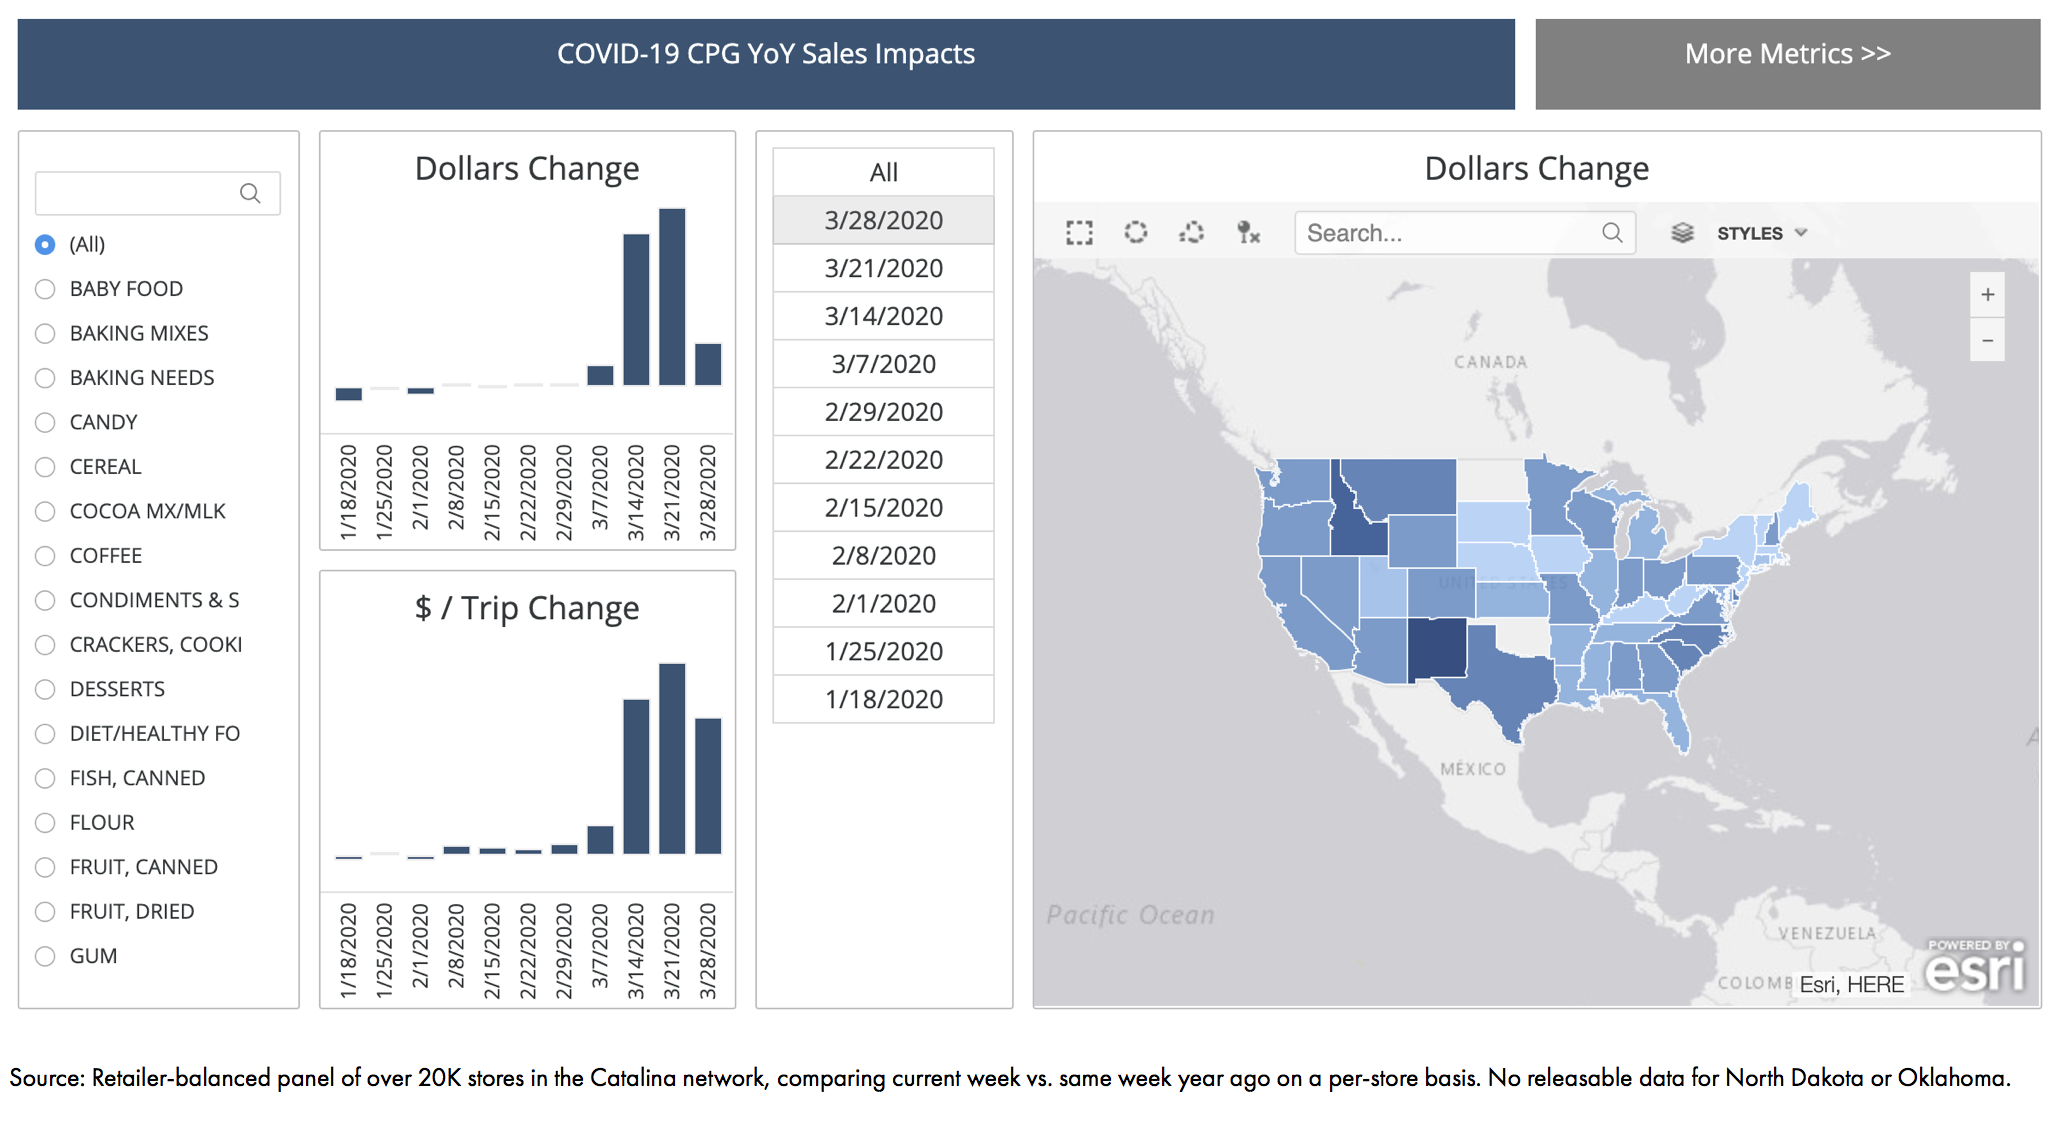Choose the lasso selection map tool

(1191, 233)
